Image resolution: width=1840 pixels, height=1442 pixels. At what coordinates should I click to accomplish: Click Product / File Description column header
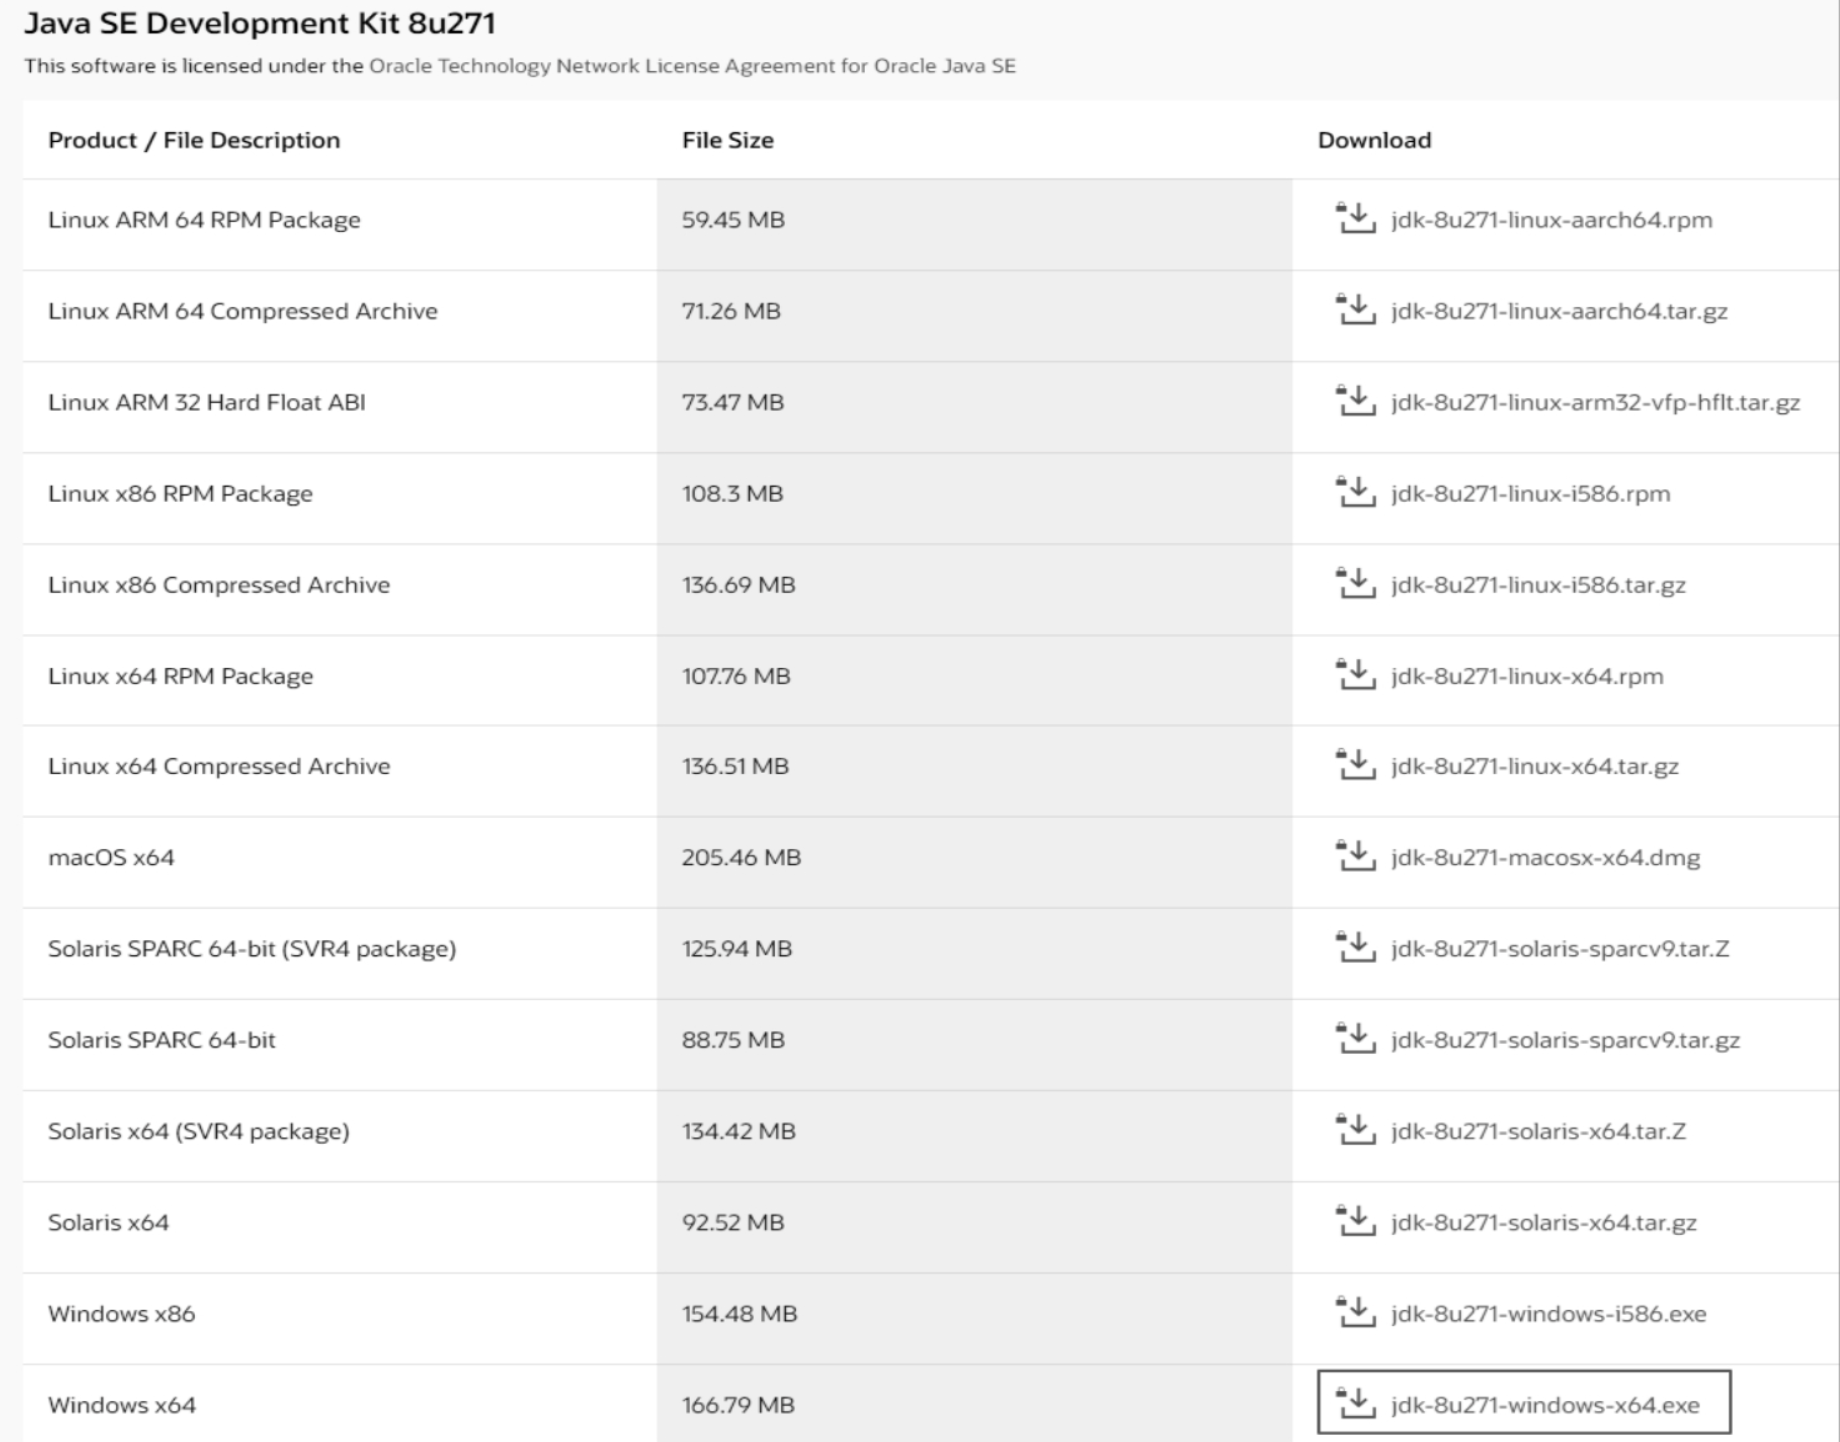tap(194, 140)
